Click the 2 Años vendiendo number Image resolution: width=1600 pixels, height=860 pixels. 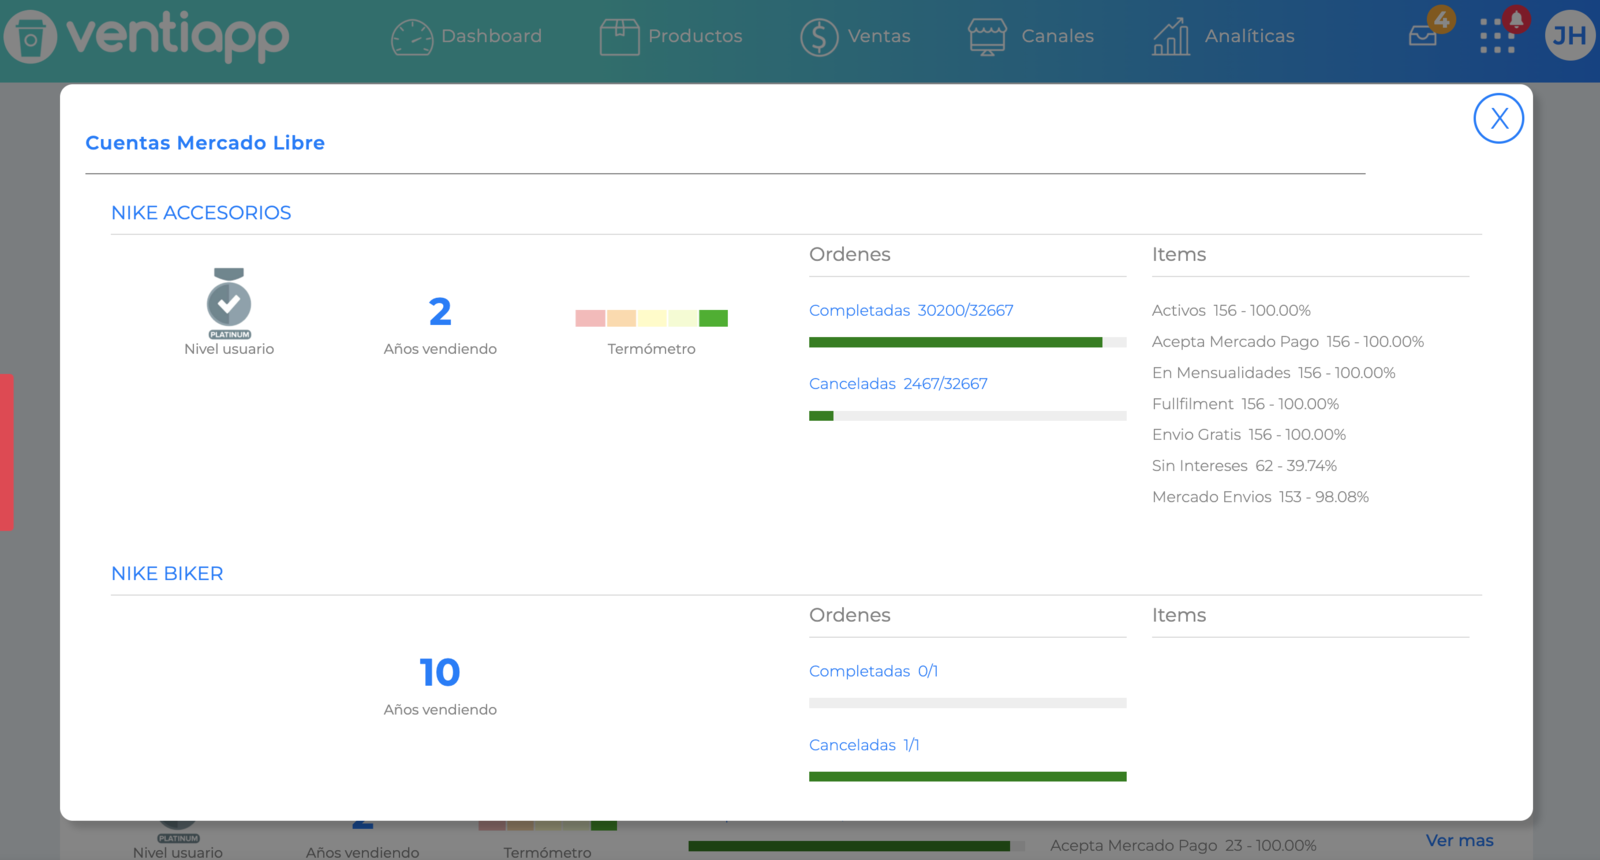coord(440,312)
